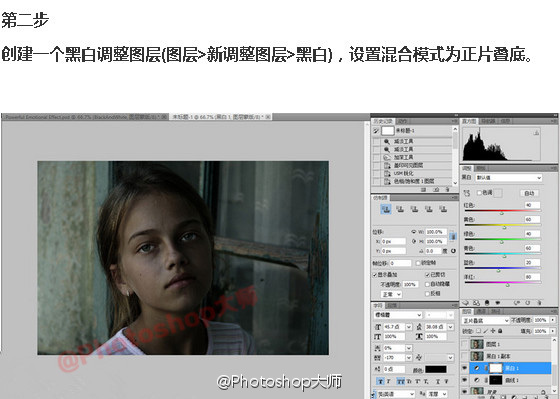This screenshot has height=399, width=560.
Task: Toggle All Caps in Character panel
Action: (x=401, y=382)
